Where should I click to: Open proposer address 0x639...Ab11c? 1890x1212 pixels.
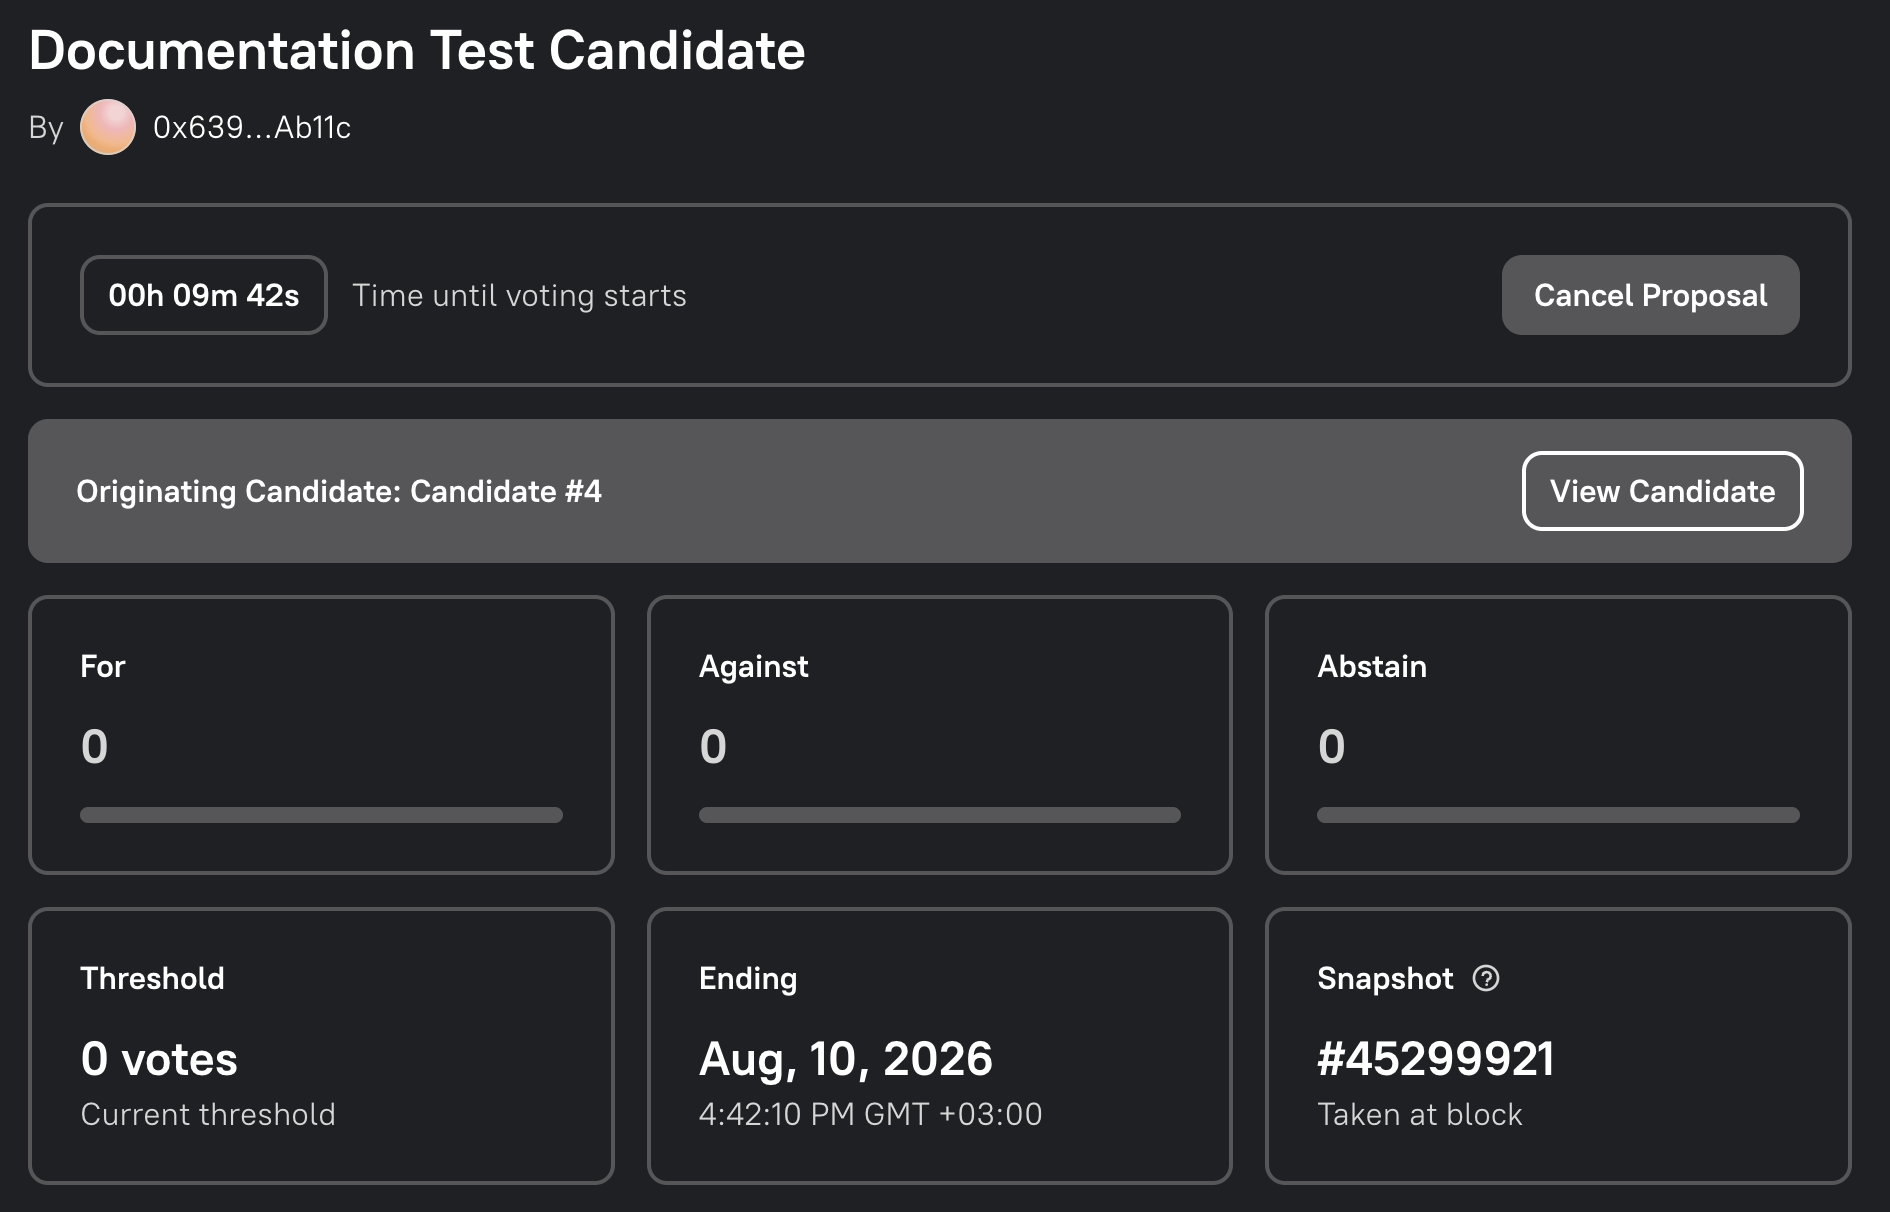pyautogui.click(x=252, y=128)
